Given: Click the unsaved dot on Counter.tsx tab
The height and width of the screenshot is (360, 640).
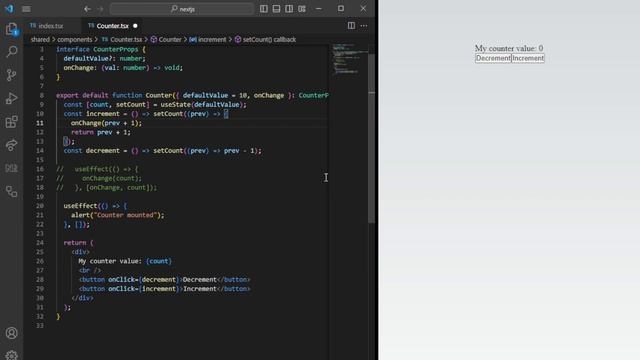Looking at the screenshot, I should (x=135, y=26).
